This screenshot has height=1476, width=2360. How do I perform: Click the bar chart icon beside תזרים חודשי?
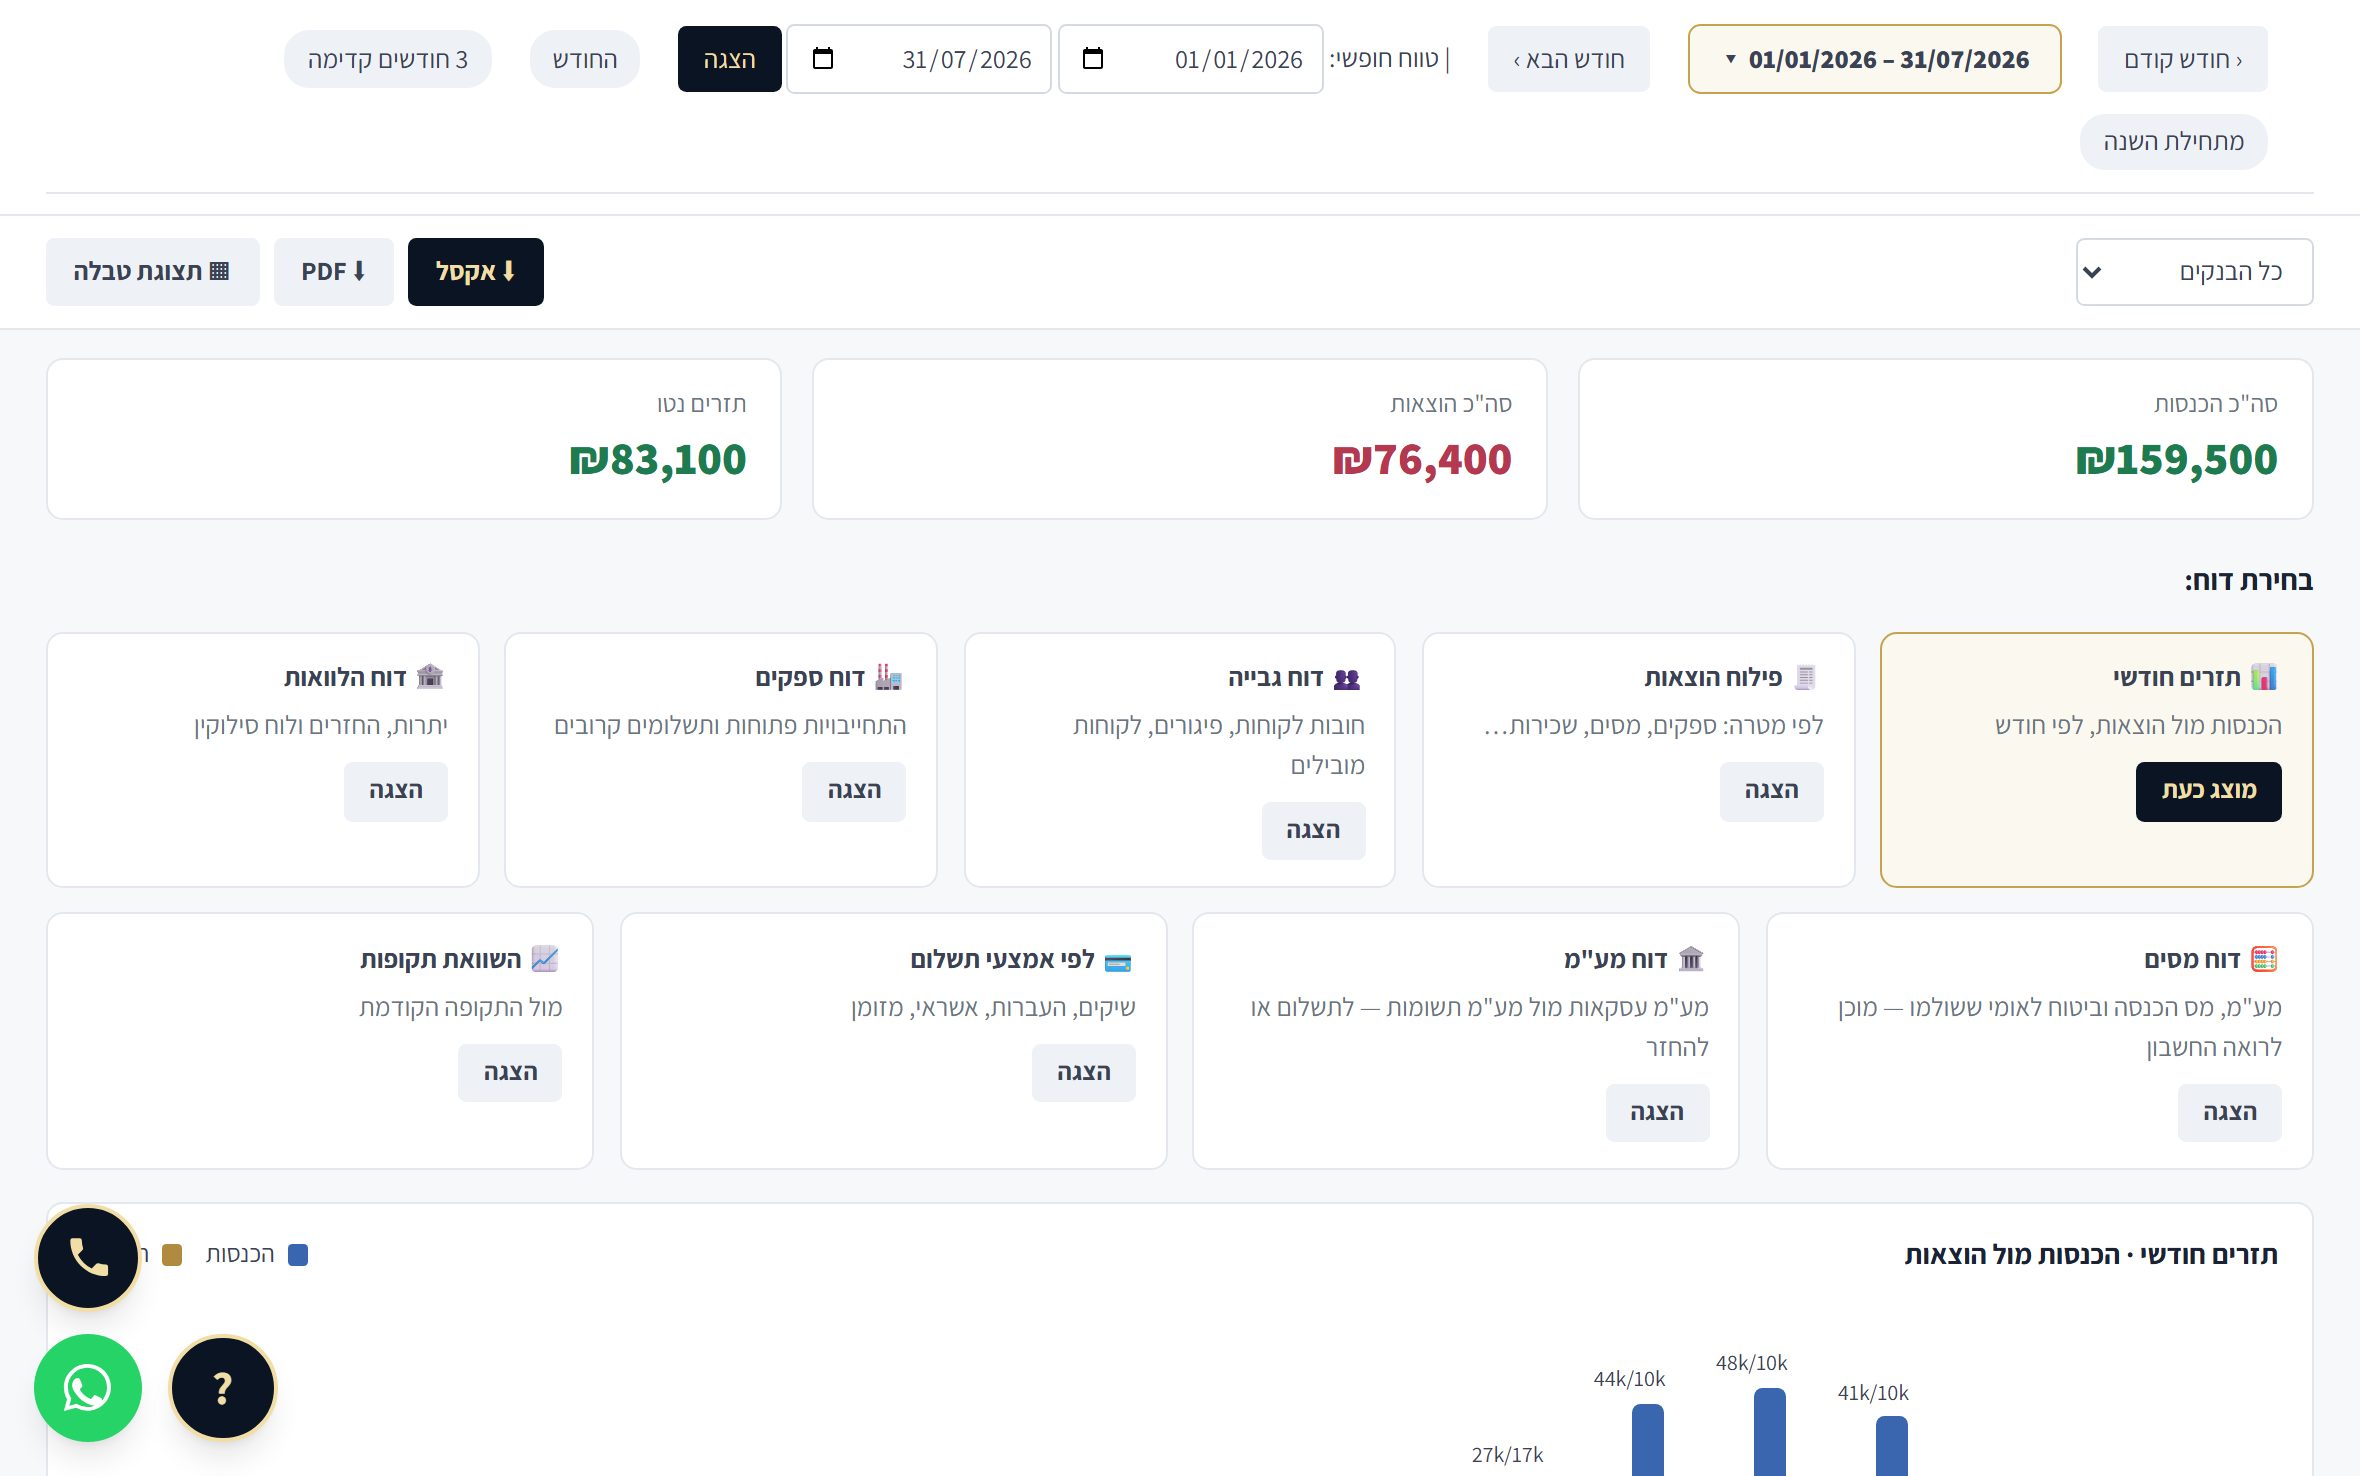tap(2264, 677)
